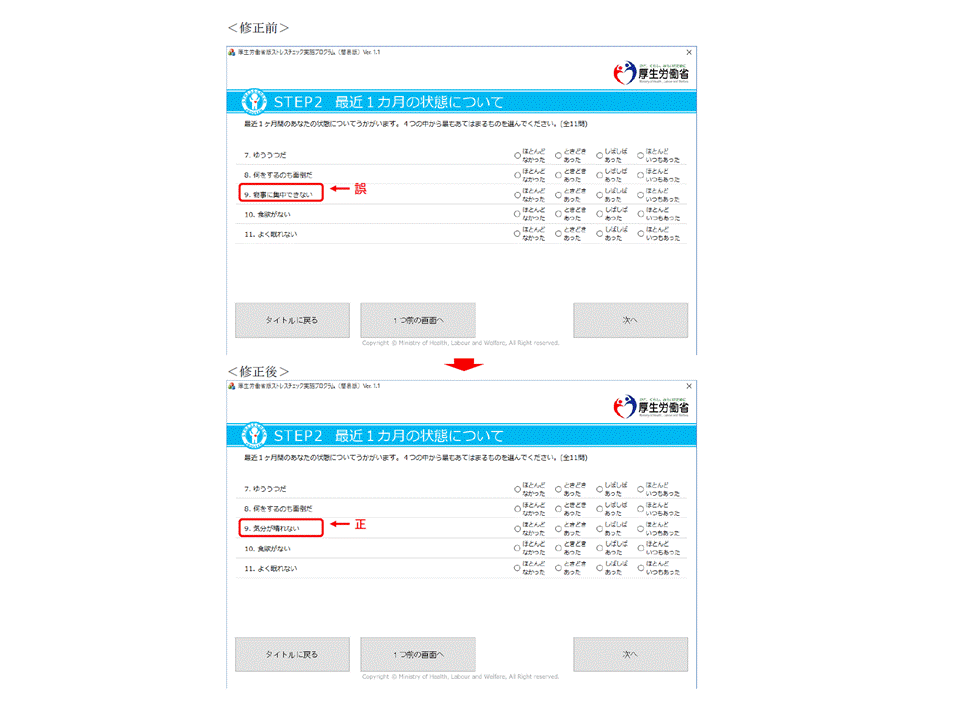Close the lower 修正後 program window
The width and height of the screenshot is (960, 720).
(x=689, y=386)
